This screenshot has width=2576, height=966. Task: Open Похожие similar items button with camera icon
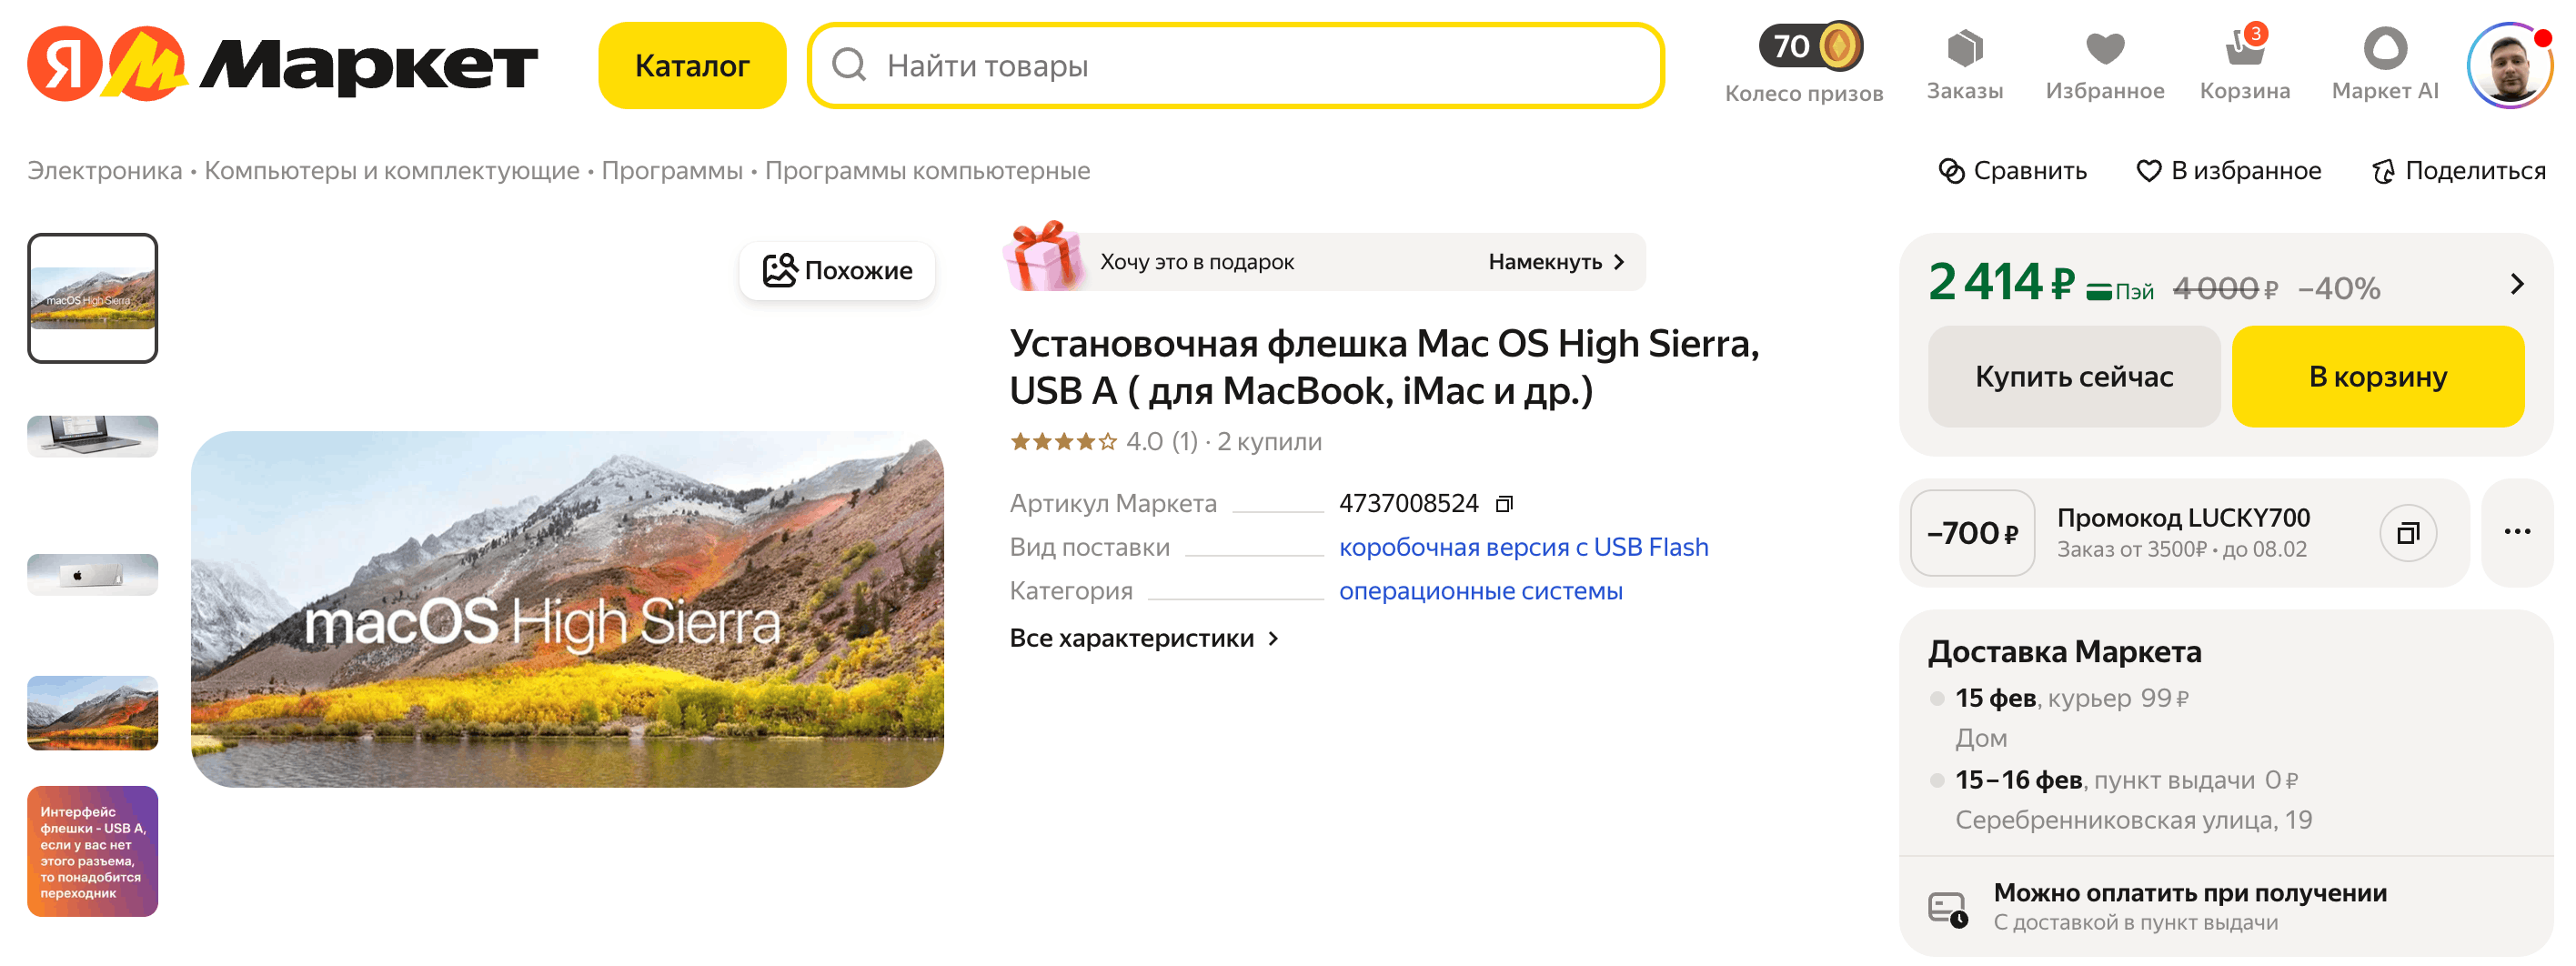838,269
